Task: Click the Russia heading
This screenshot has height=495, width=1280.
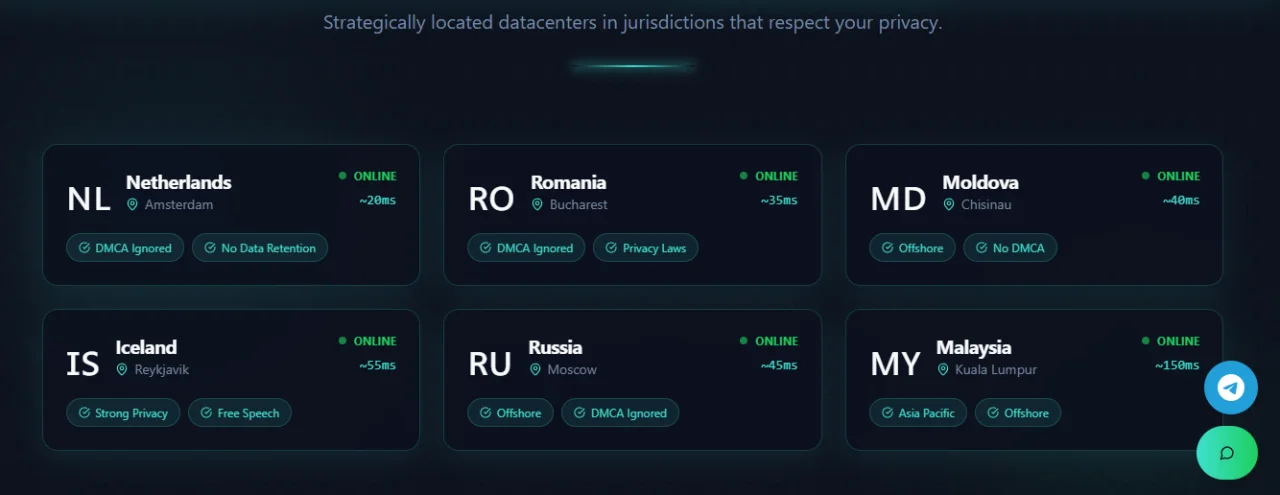Action: point(555,347)
